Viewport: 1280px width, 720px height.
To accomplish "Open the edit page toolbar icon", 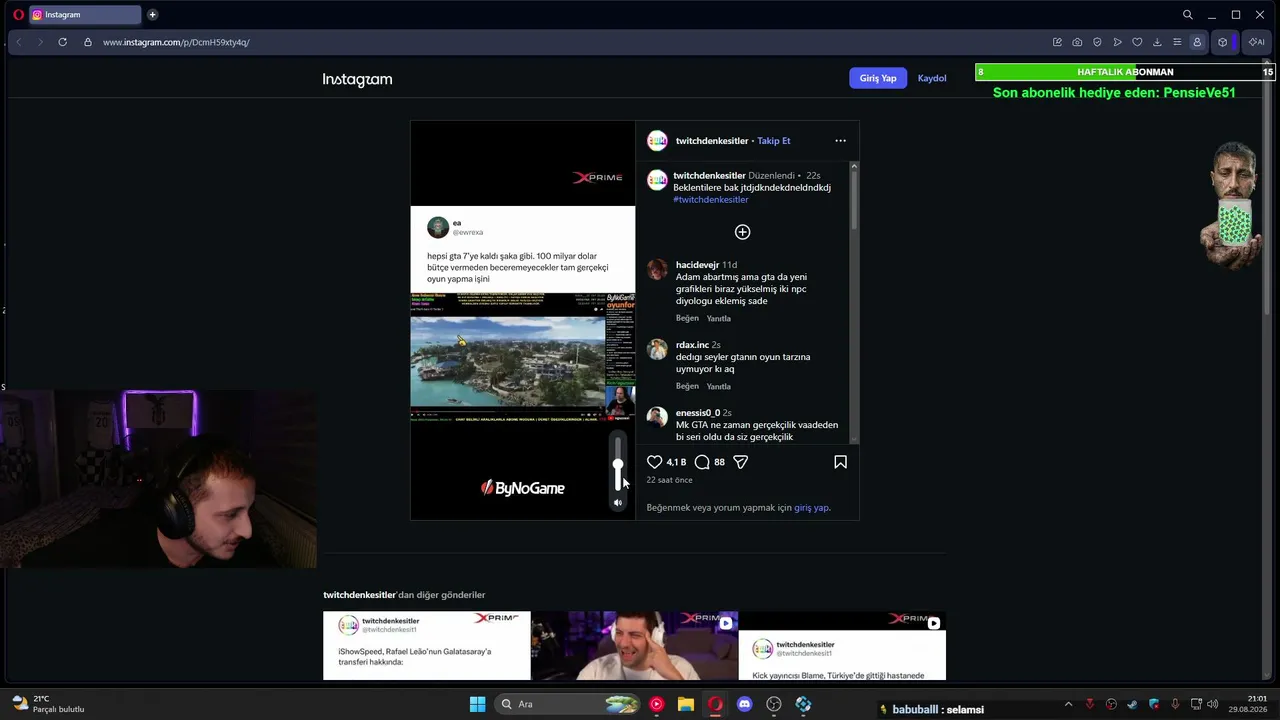I will click(1057, 42).
